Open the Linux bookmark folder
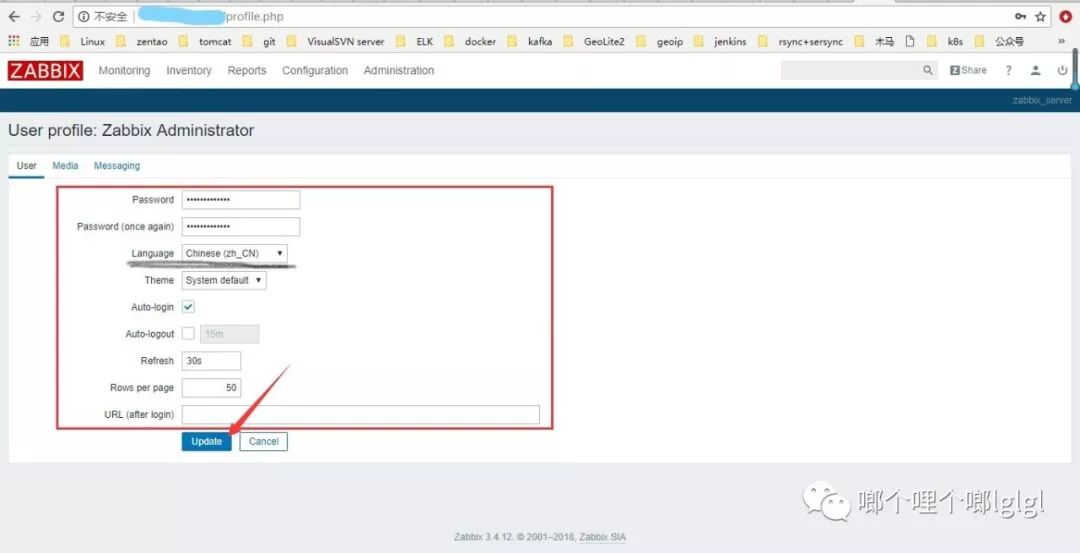Image resolution: width=1080 pixels, height=553 pixels. (83, 41)
